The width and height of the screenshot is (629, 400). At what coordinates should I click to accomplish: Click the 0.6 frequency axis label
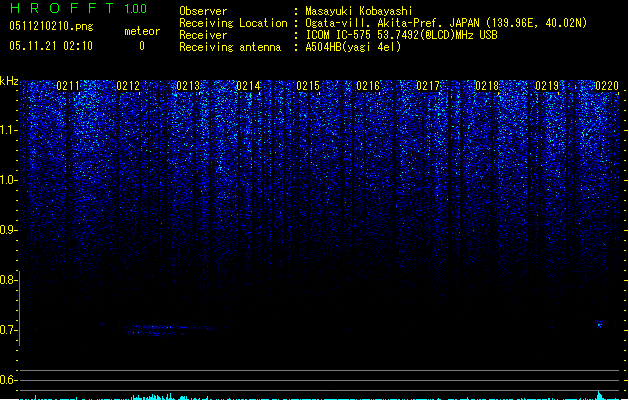coord(9,380)
